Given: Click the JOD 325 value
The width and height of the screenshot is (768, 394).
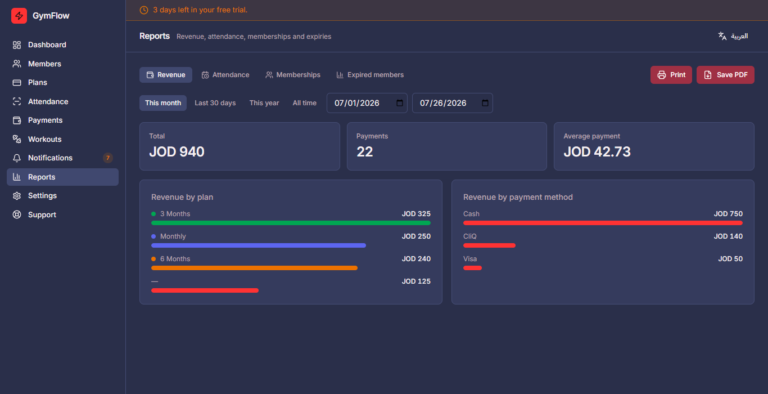Looking at the screenshot, I should point(416,214).
